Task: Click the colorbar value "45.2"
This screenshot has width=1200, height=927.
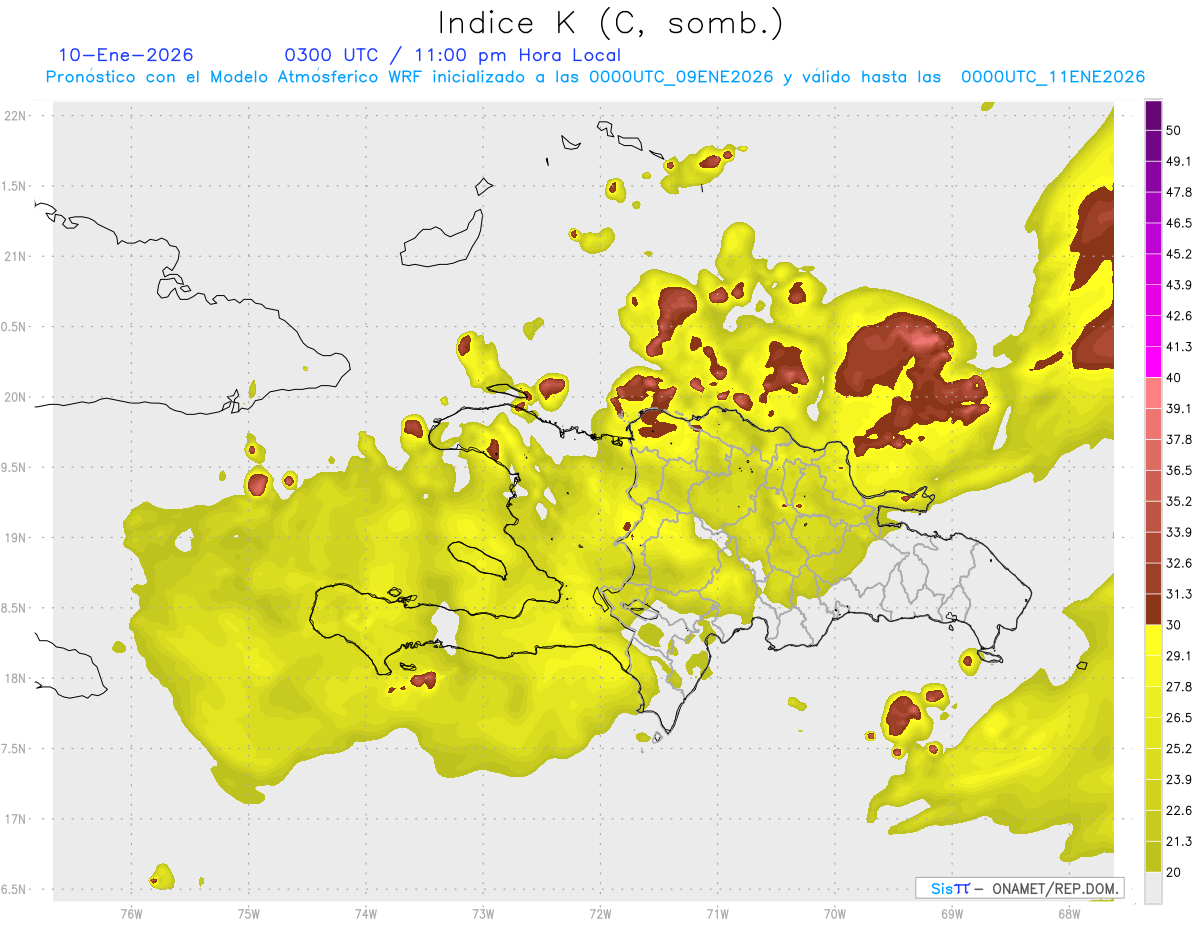Action: pos(1179,254)
